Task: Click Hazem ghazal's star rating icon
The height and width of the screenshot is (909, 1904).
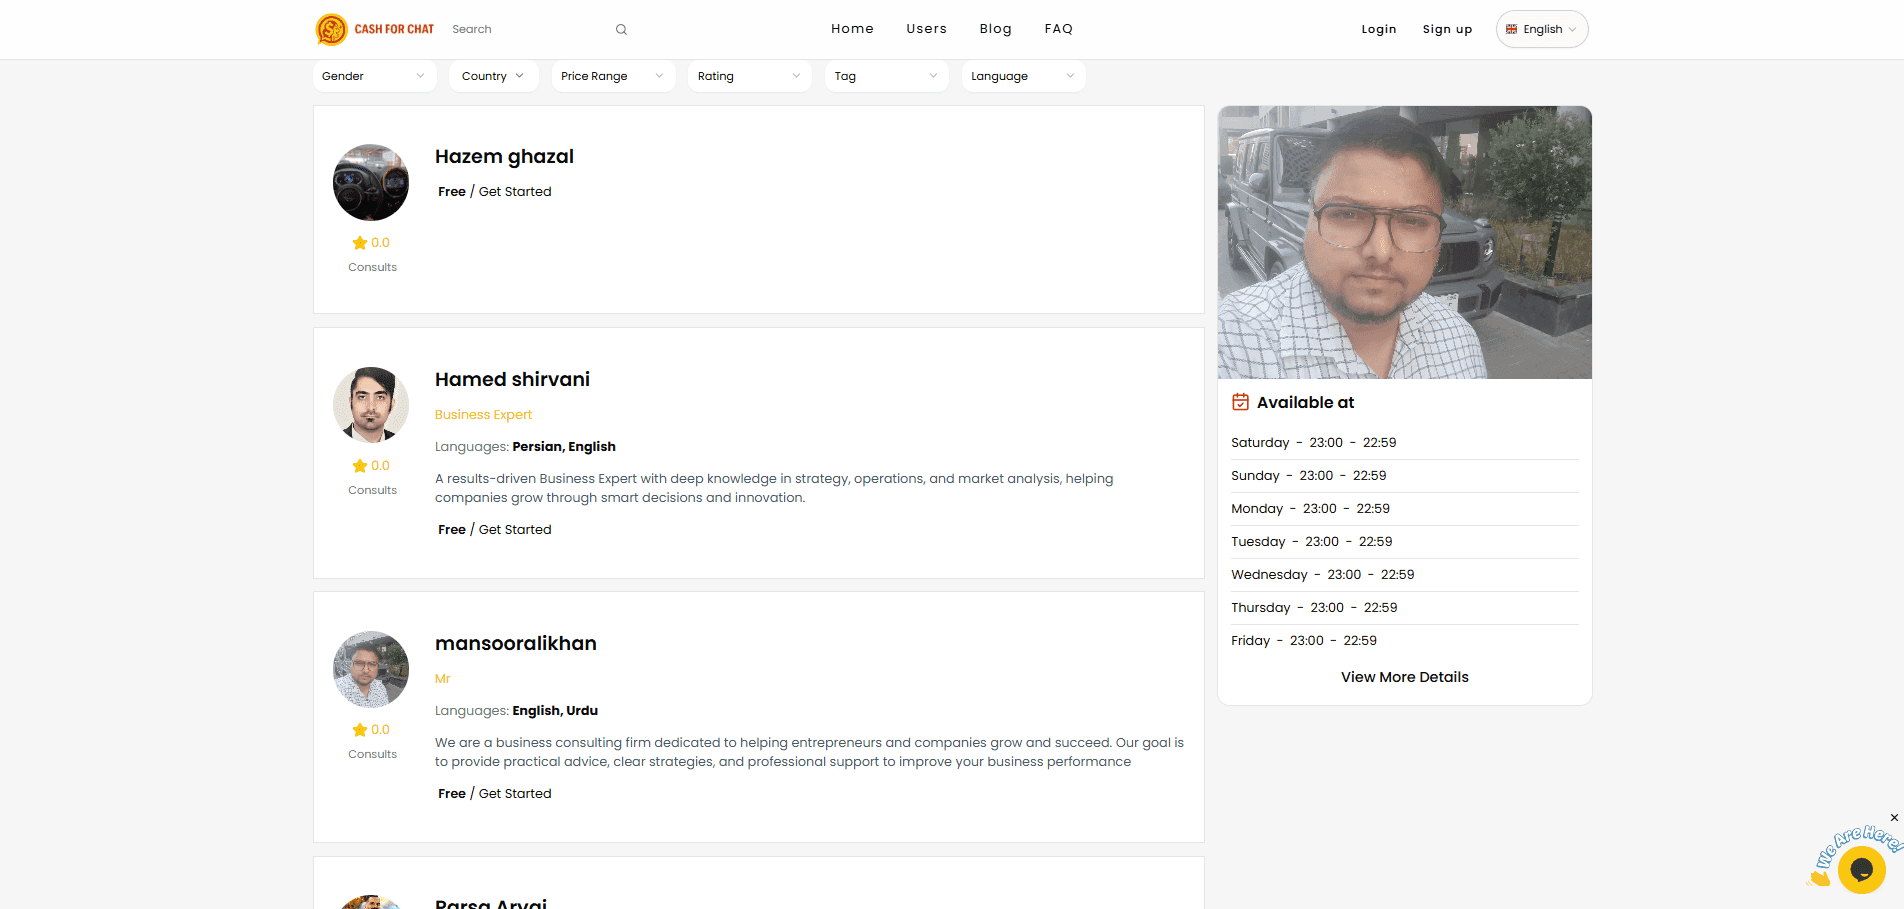Action: 360,243
